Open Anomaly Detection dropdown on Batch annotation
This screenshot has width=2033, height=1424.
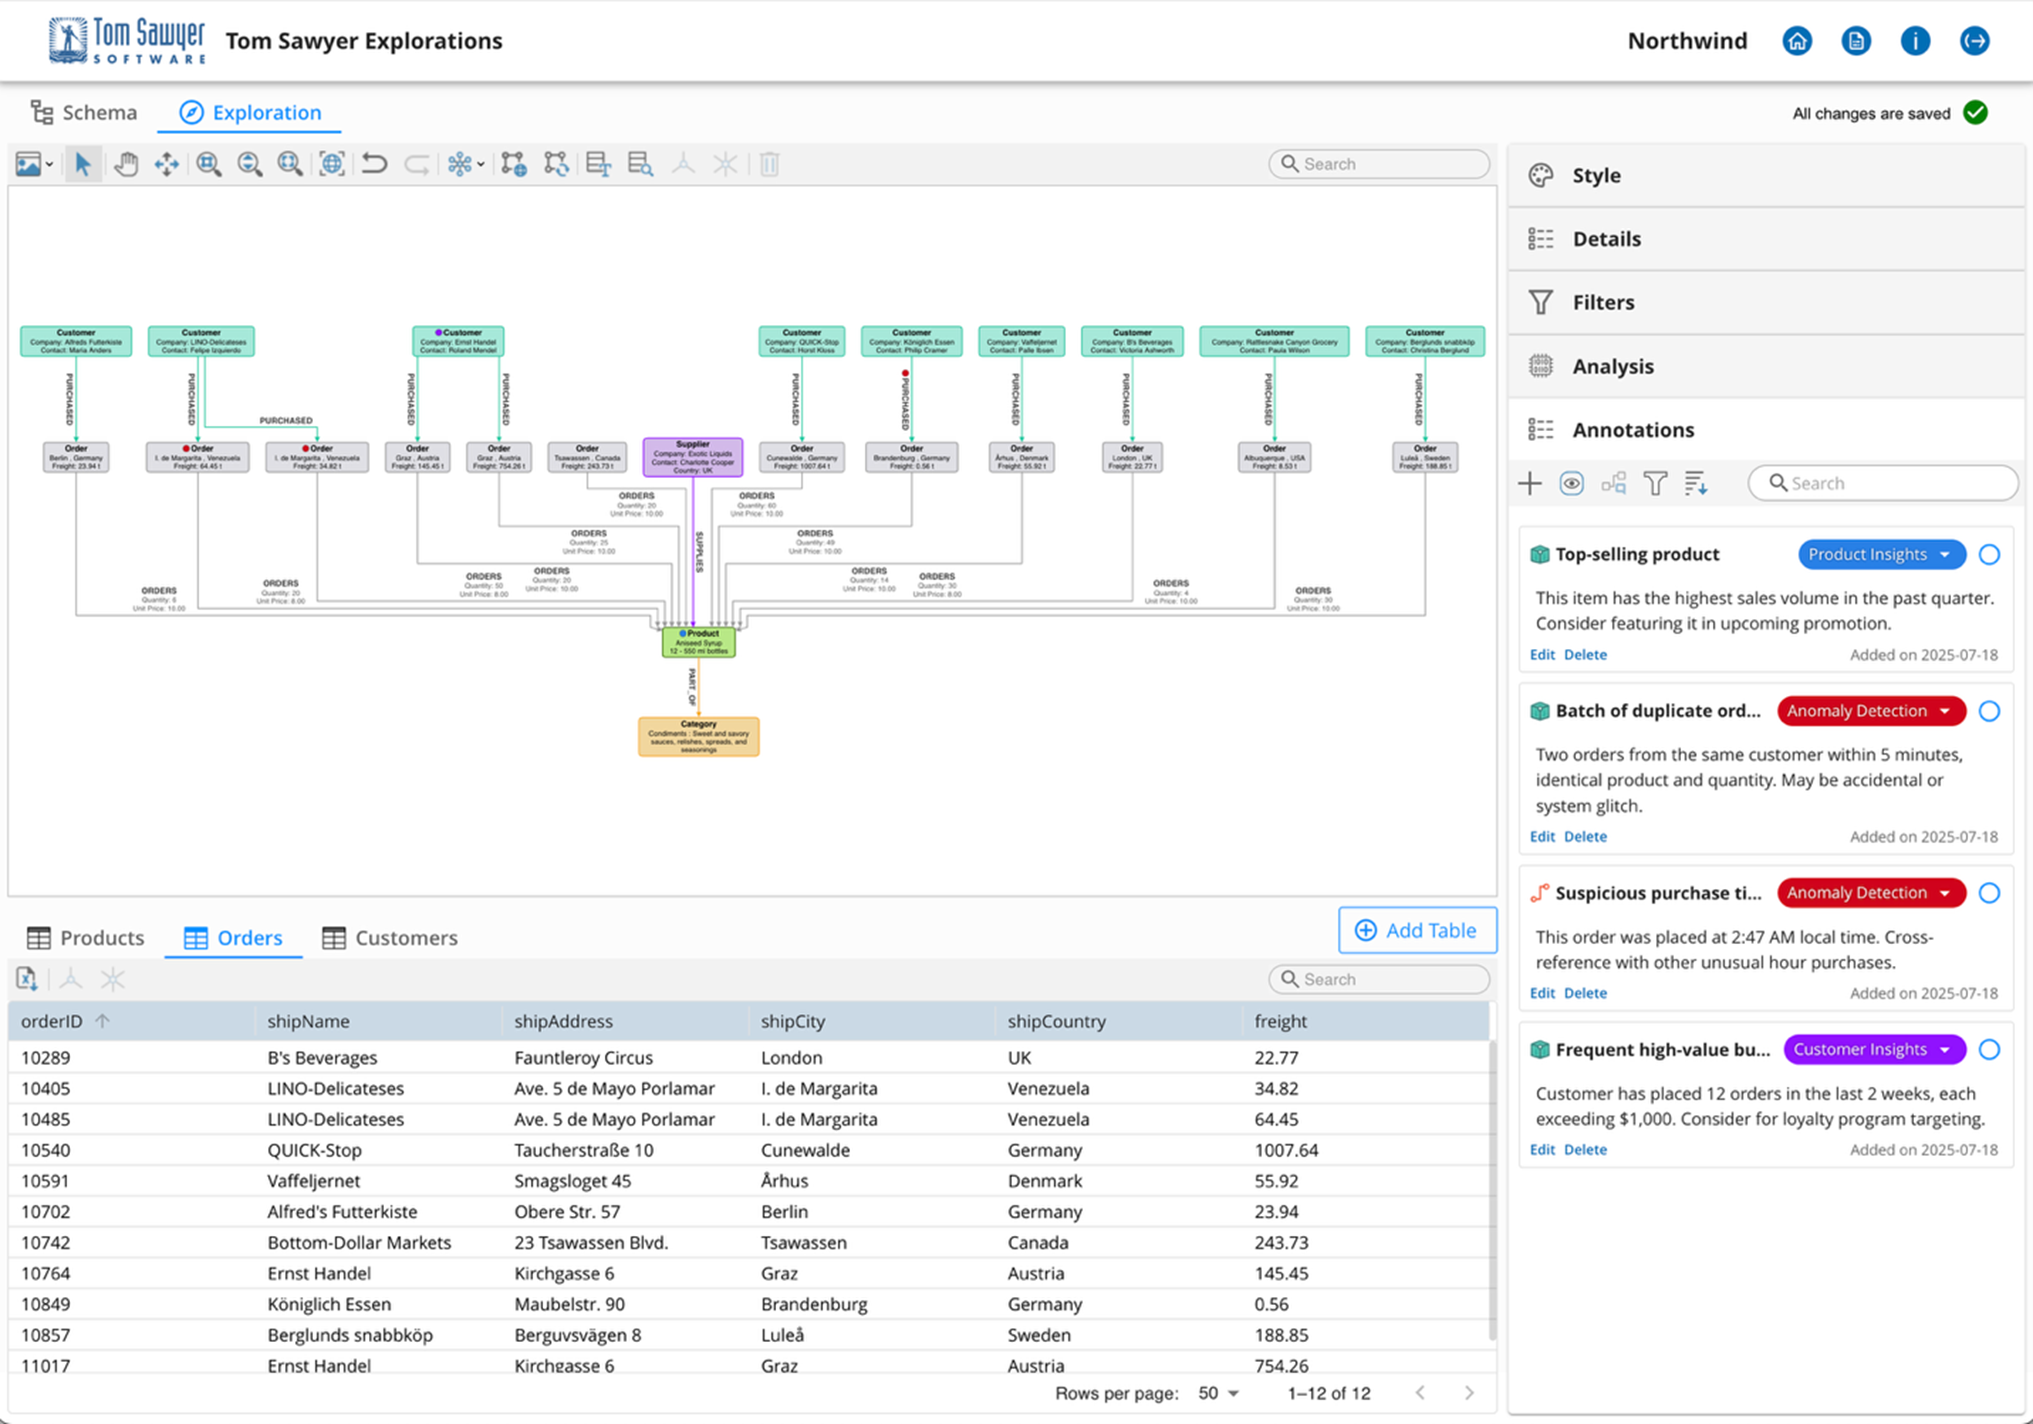click(1871, 711)
